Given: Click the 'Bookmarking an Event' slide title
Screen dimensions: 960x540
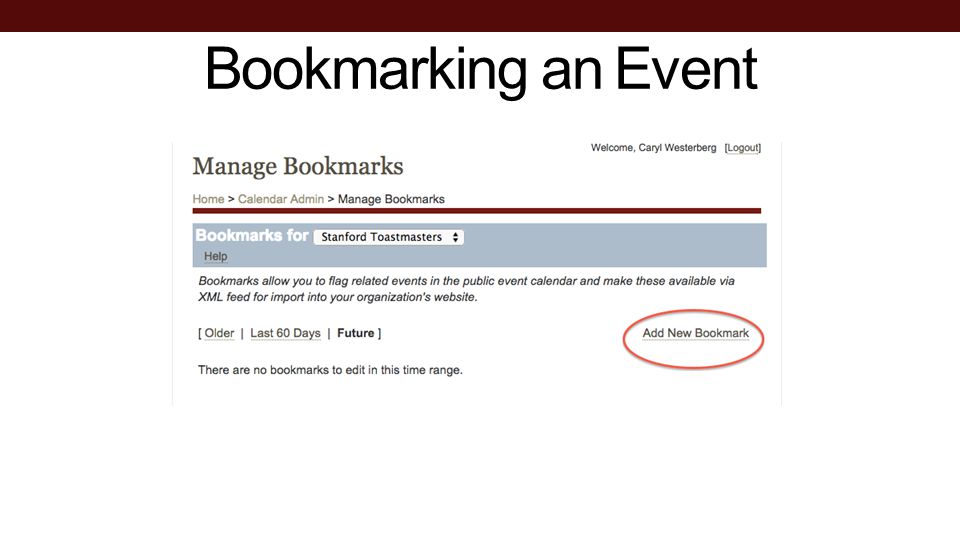Looking at the screenshot, I should pos(481,69).
